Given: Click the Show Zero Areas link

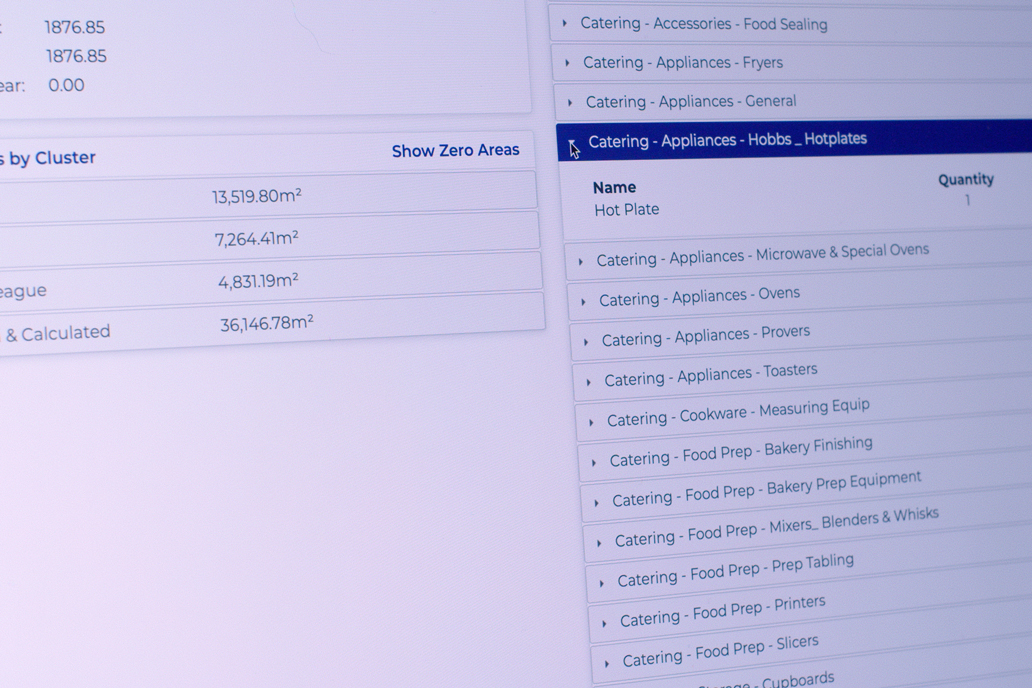Looking at the screenshot, I should [x=455, y=151].
